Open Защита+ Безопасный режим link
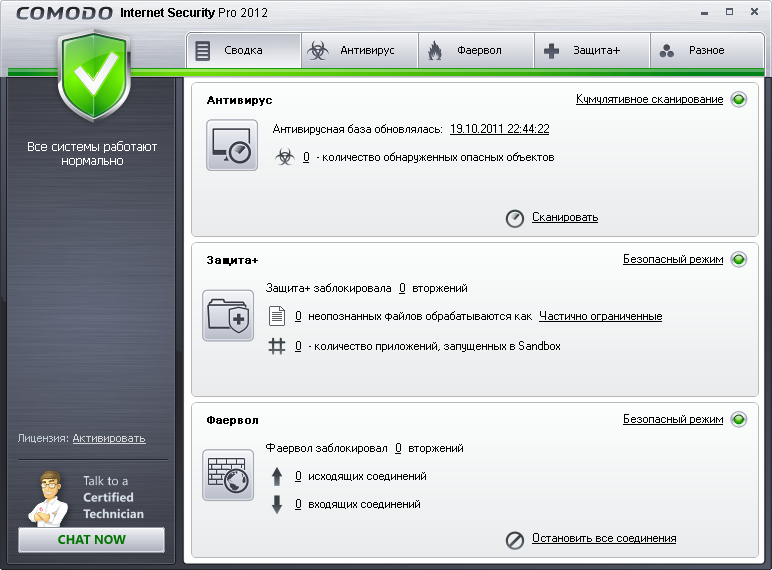Viewport: 772px width, 570px height. (x=673, y=259)
